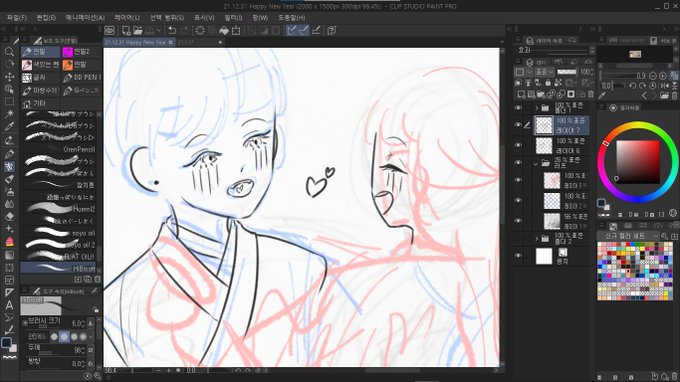Click the New canvas icon
The image size is (680, 382).
126,30
